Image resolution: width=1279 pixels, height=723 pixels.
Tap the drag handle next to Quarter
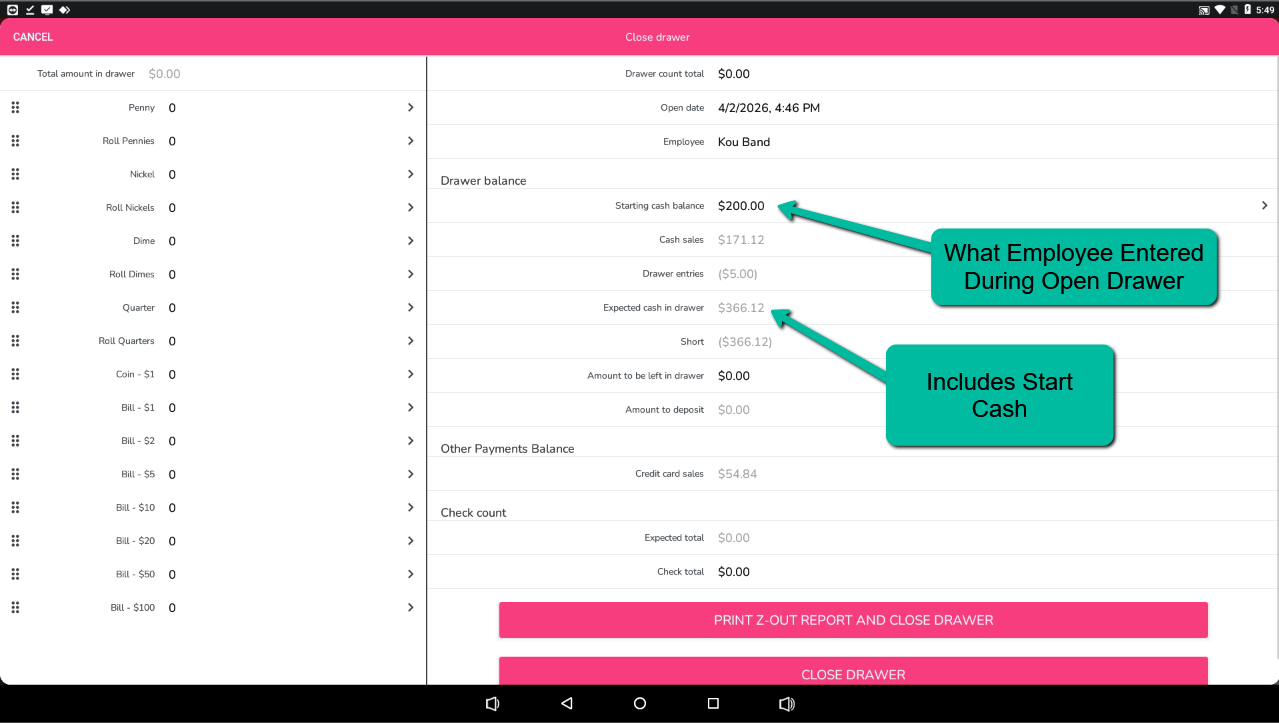[x=15, y=308]
